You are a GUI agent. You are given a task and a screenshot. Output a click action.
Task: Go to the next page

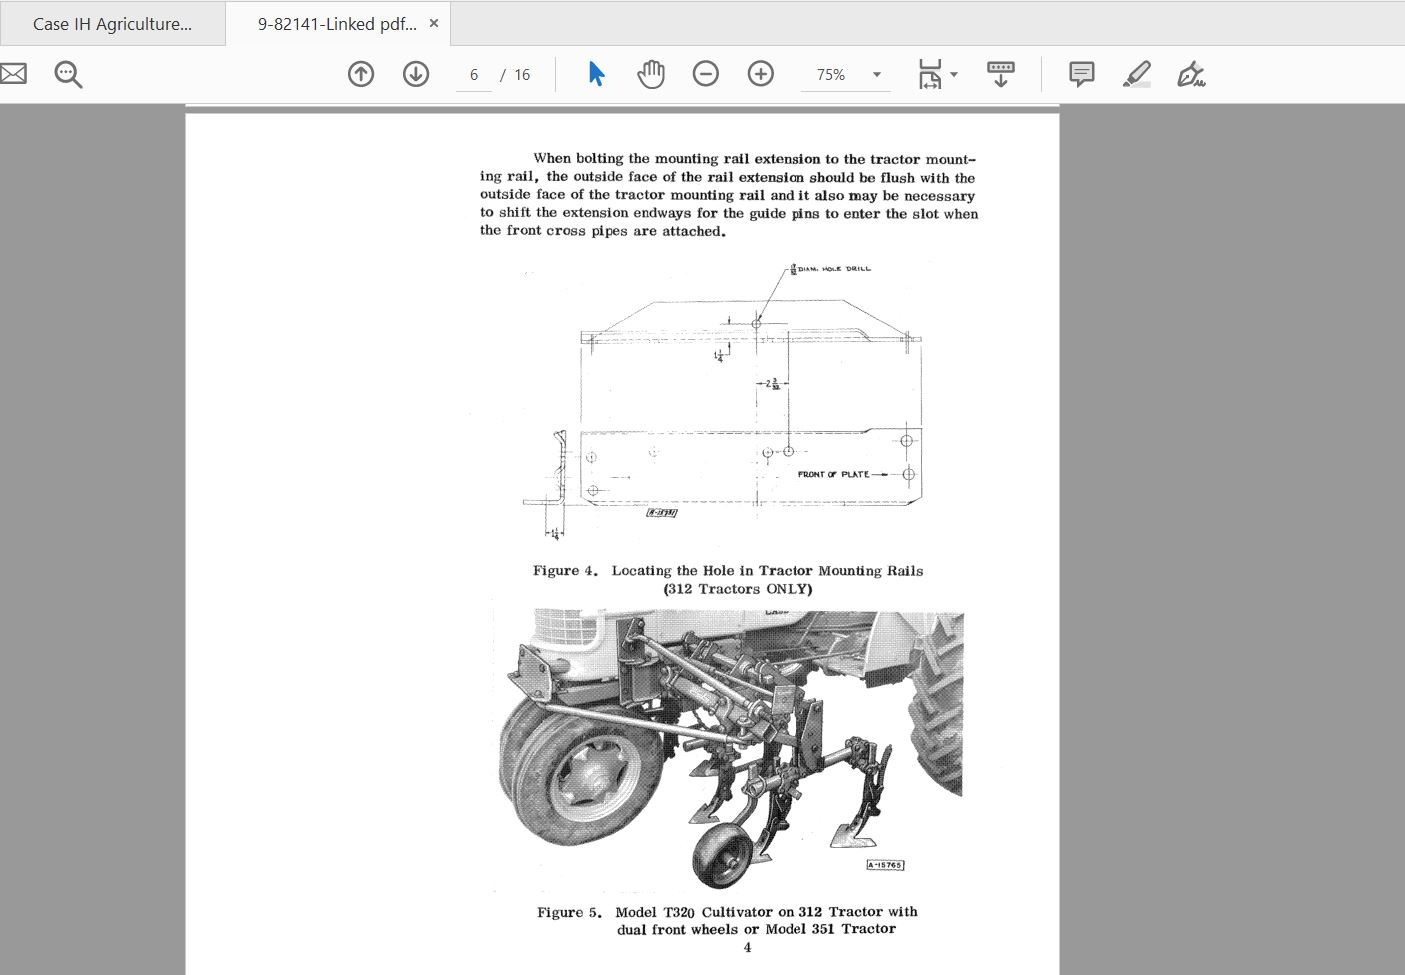[x=415, y=73]
